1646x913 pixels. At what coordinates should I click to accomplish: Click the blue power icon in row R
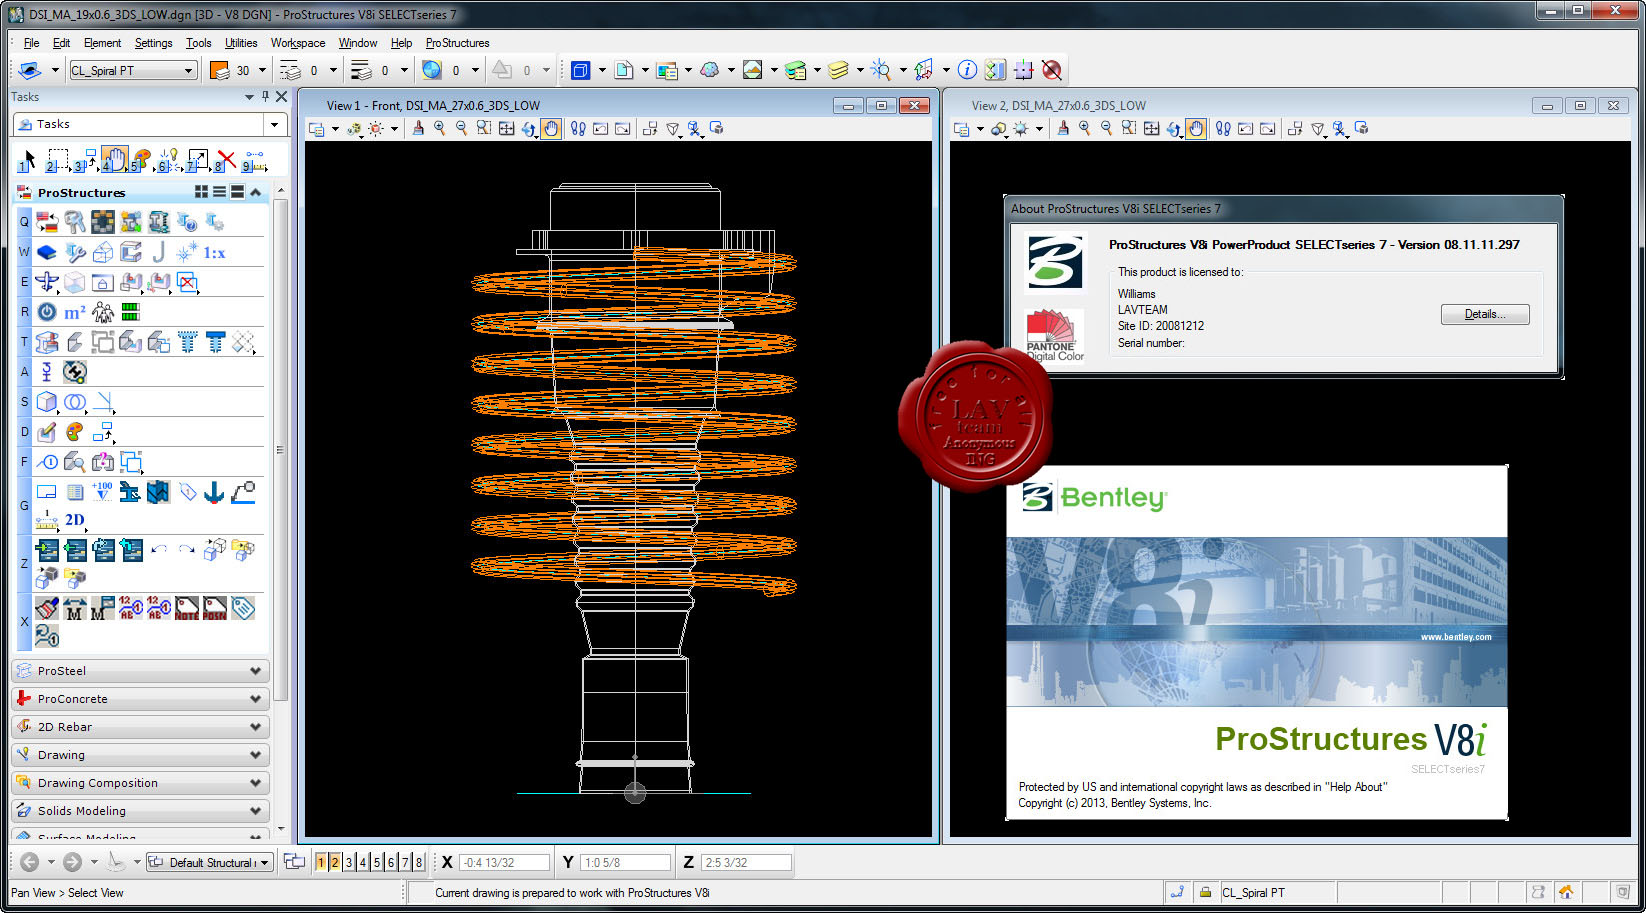point(47,312)
